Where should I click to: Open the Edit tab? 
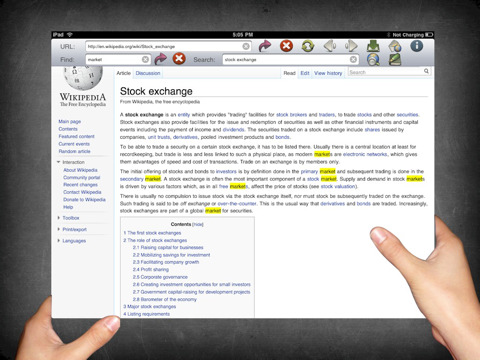[305, 73]
